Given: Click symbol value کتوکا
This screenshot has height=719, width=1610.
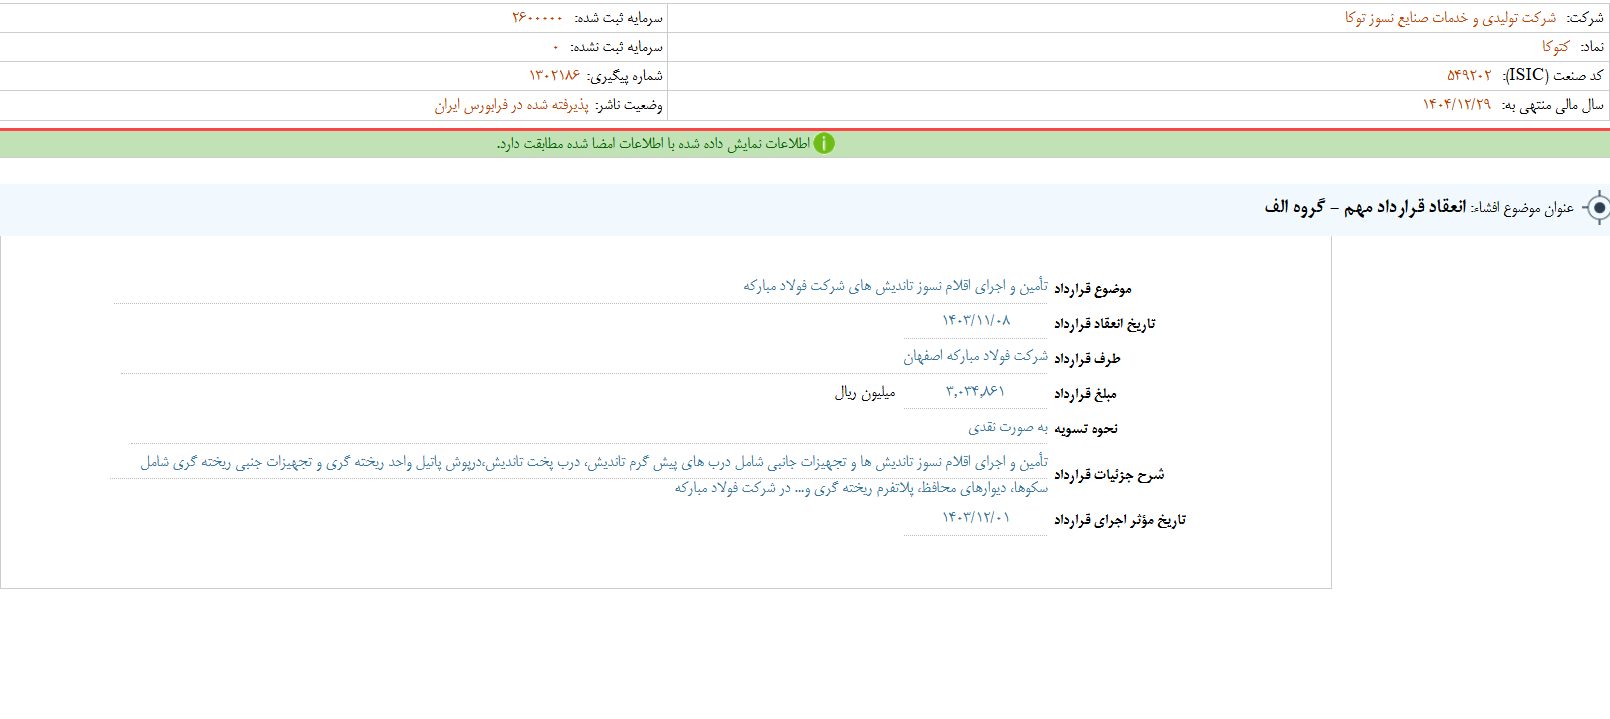Looking at the screenshot, I should coord(1556,47).
